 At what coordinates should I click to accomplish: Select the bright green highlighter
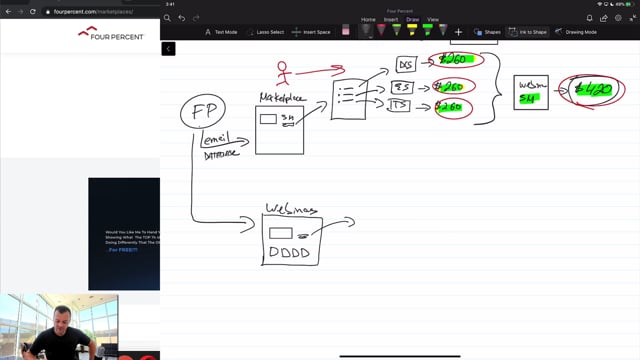point(427,30)
